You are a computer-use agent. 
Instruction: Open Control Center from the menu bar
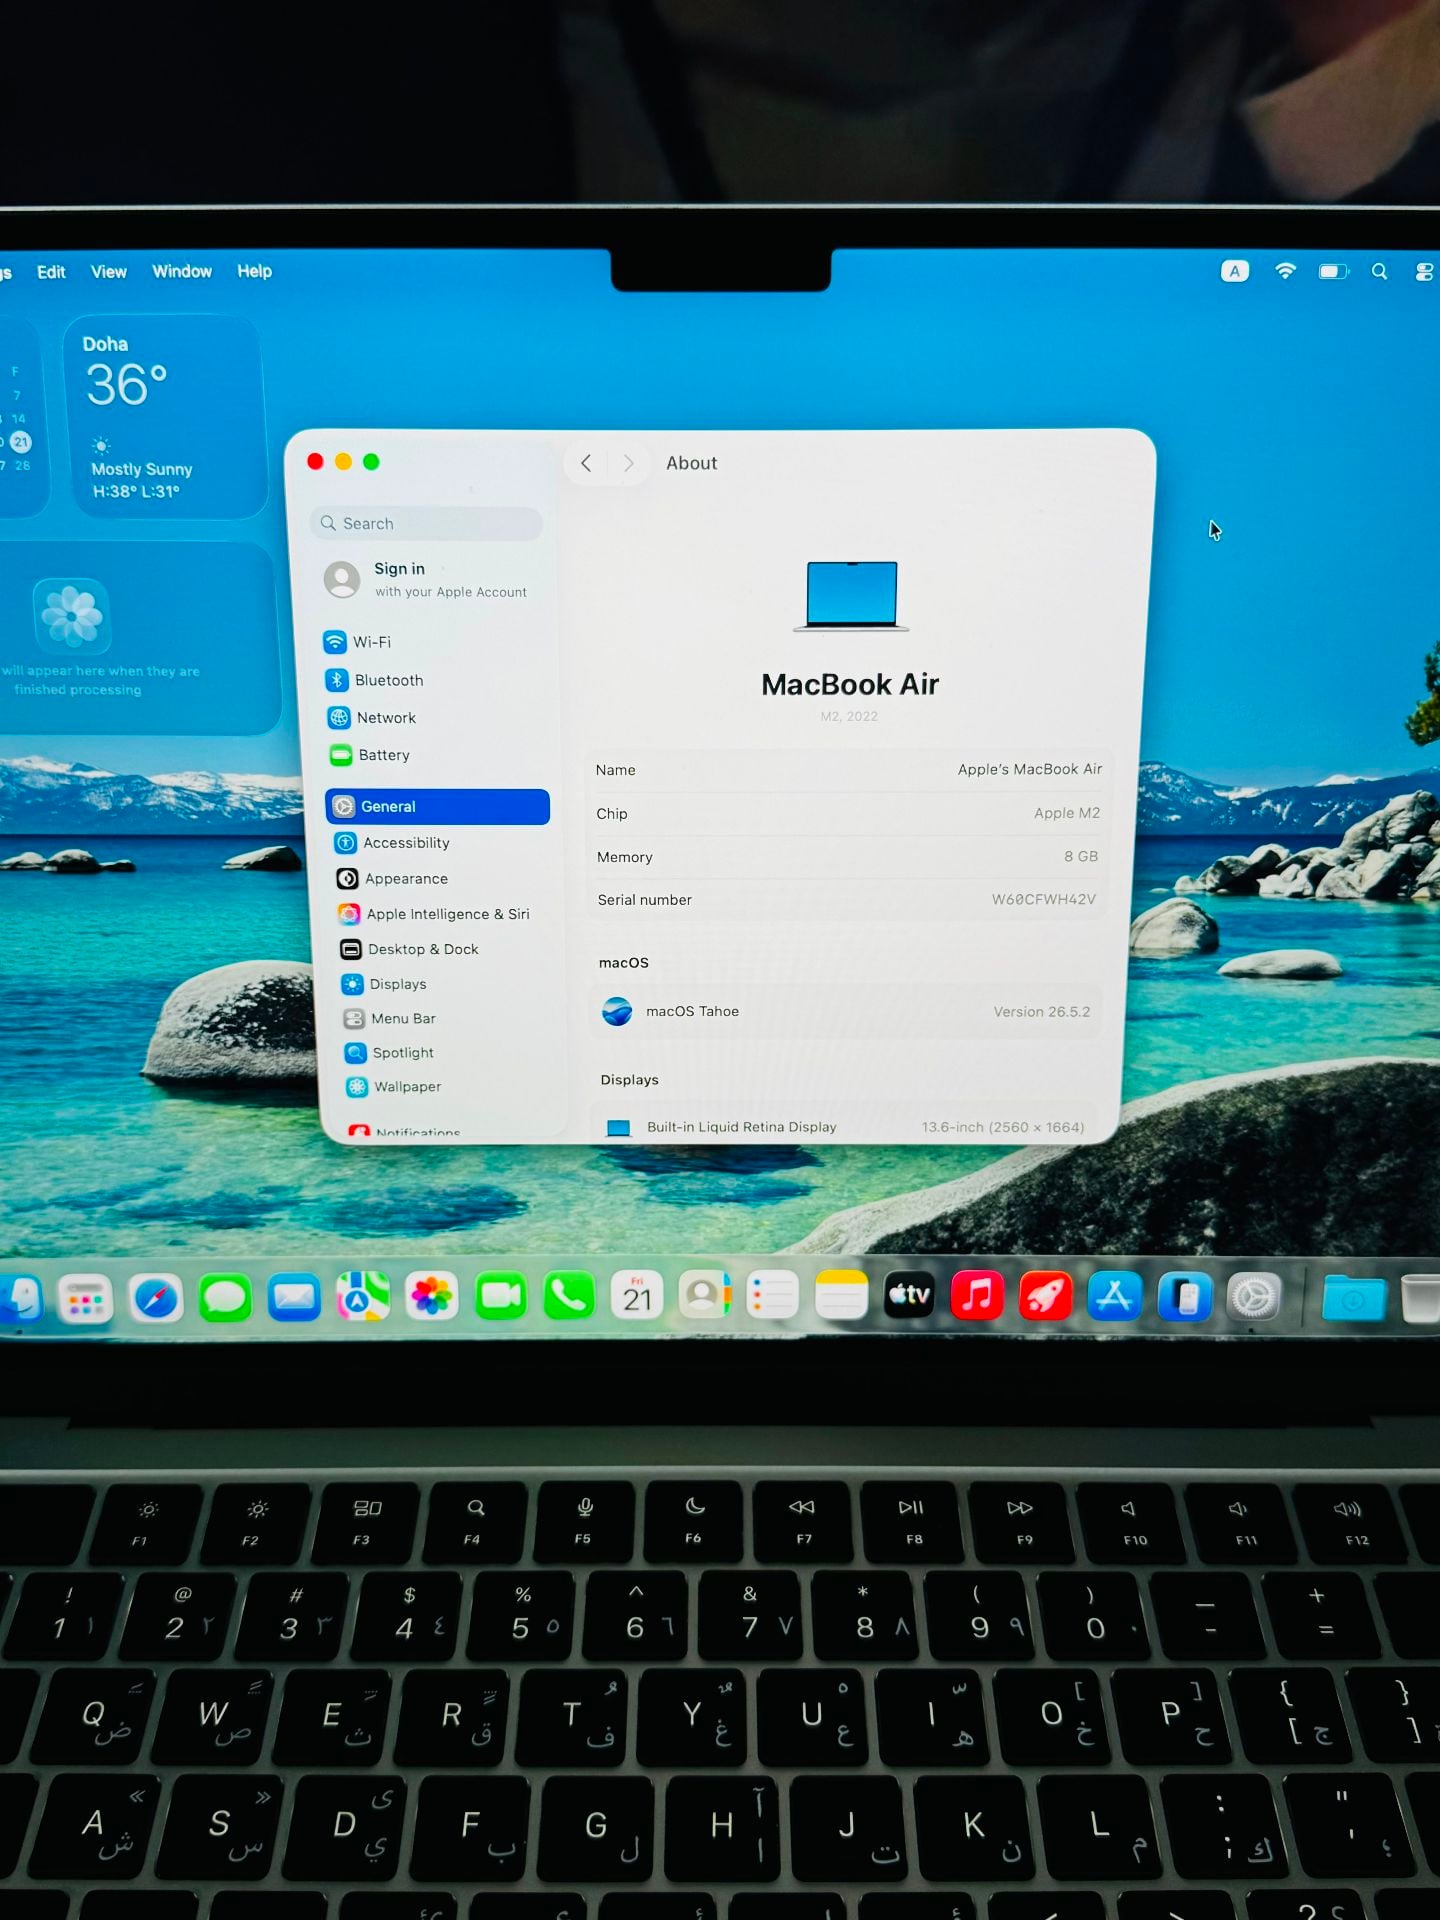1424,272
